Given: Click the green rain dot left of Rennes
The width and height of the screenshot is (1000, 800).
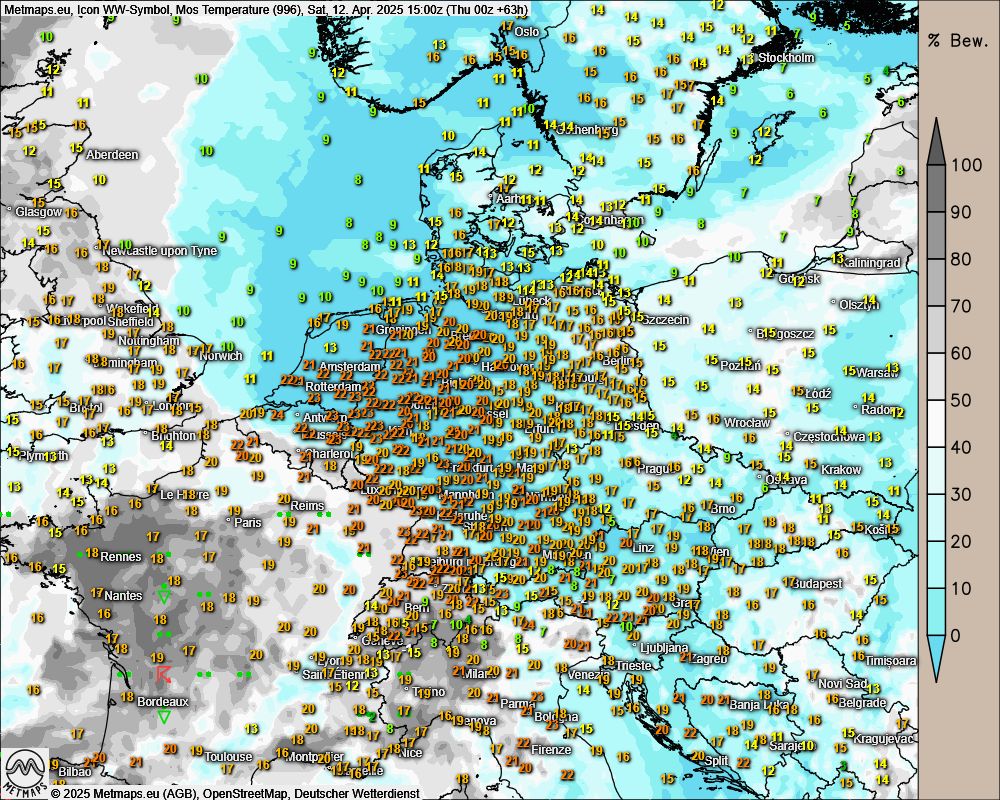Looking at the screenshot, I should click(81, 553).
